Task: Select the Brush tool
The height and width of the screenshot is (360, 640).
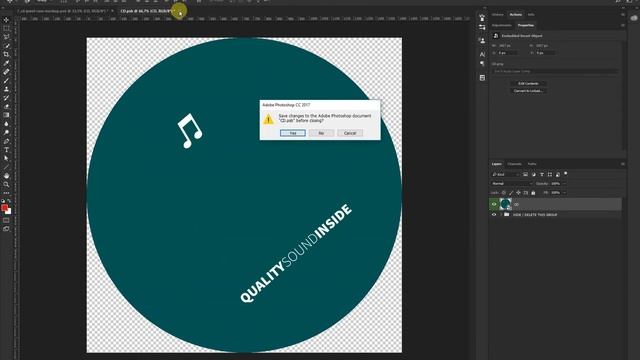Action: click(6, 80)
